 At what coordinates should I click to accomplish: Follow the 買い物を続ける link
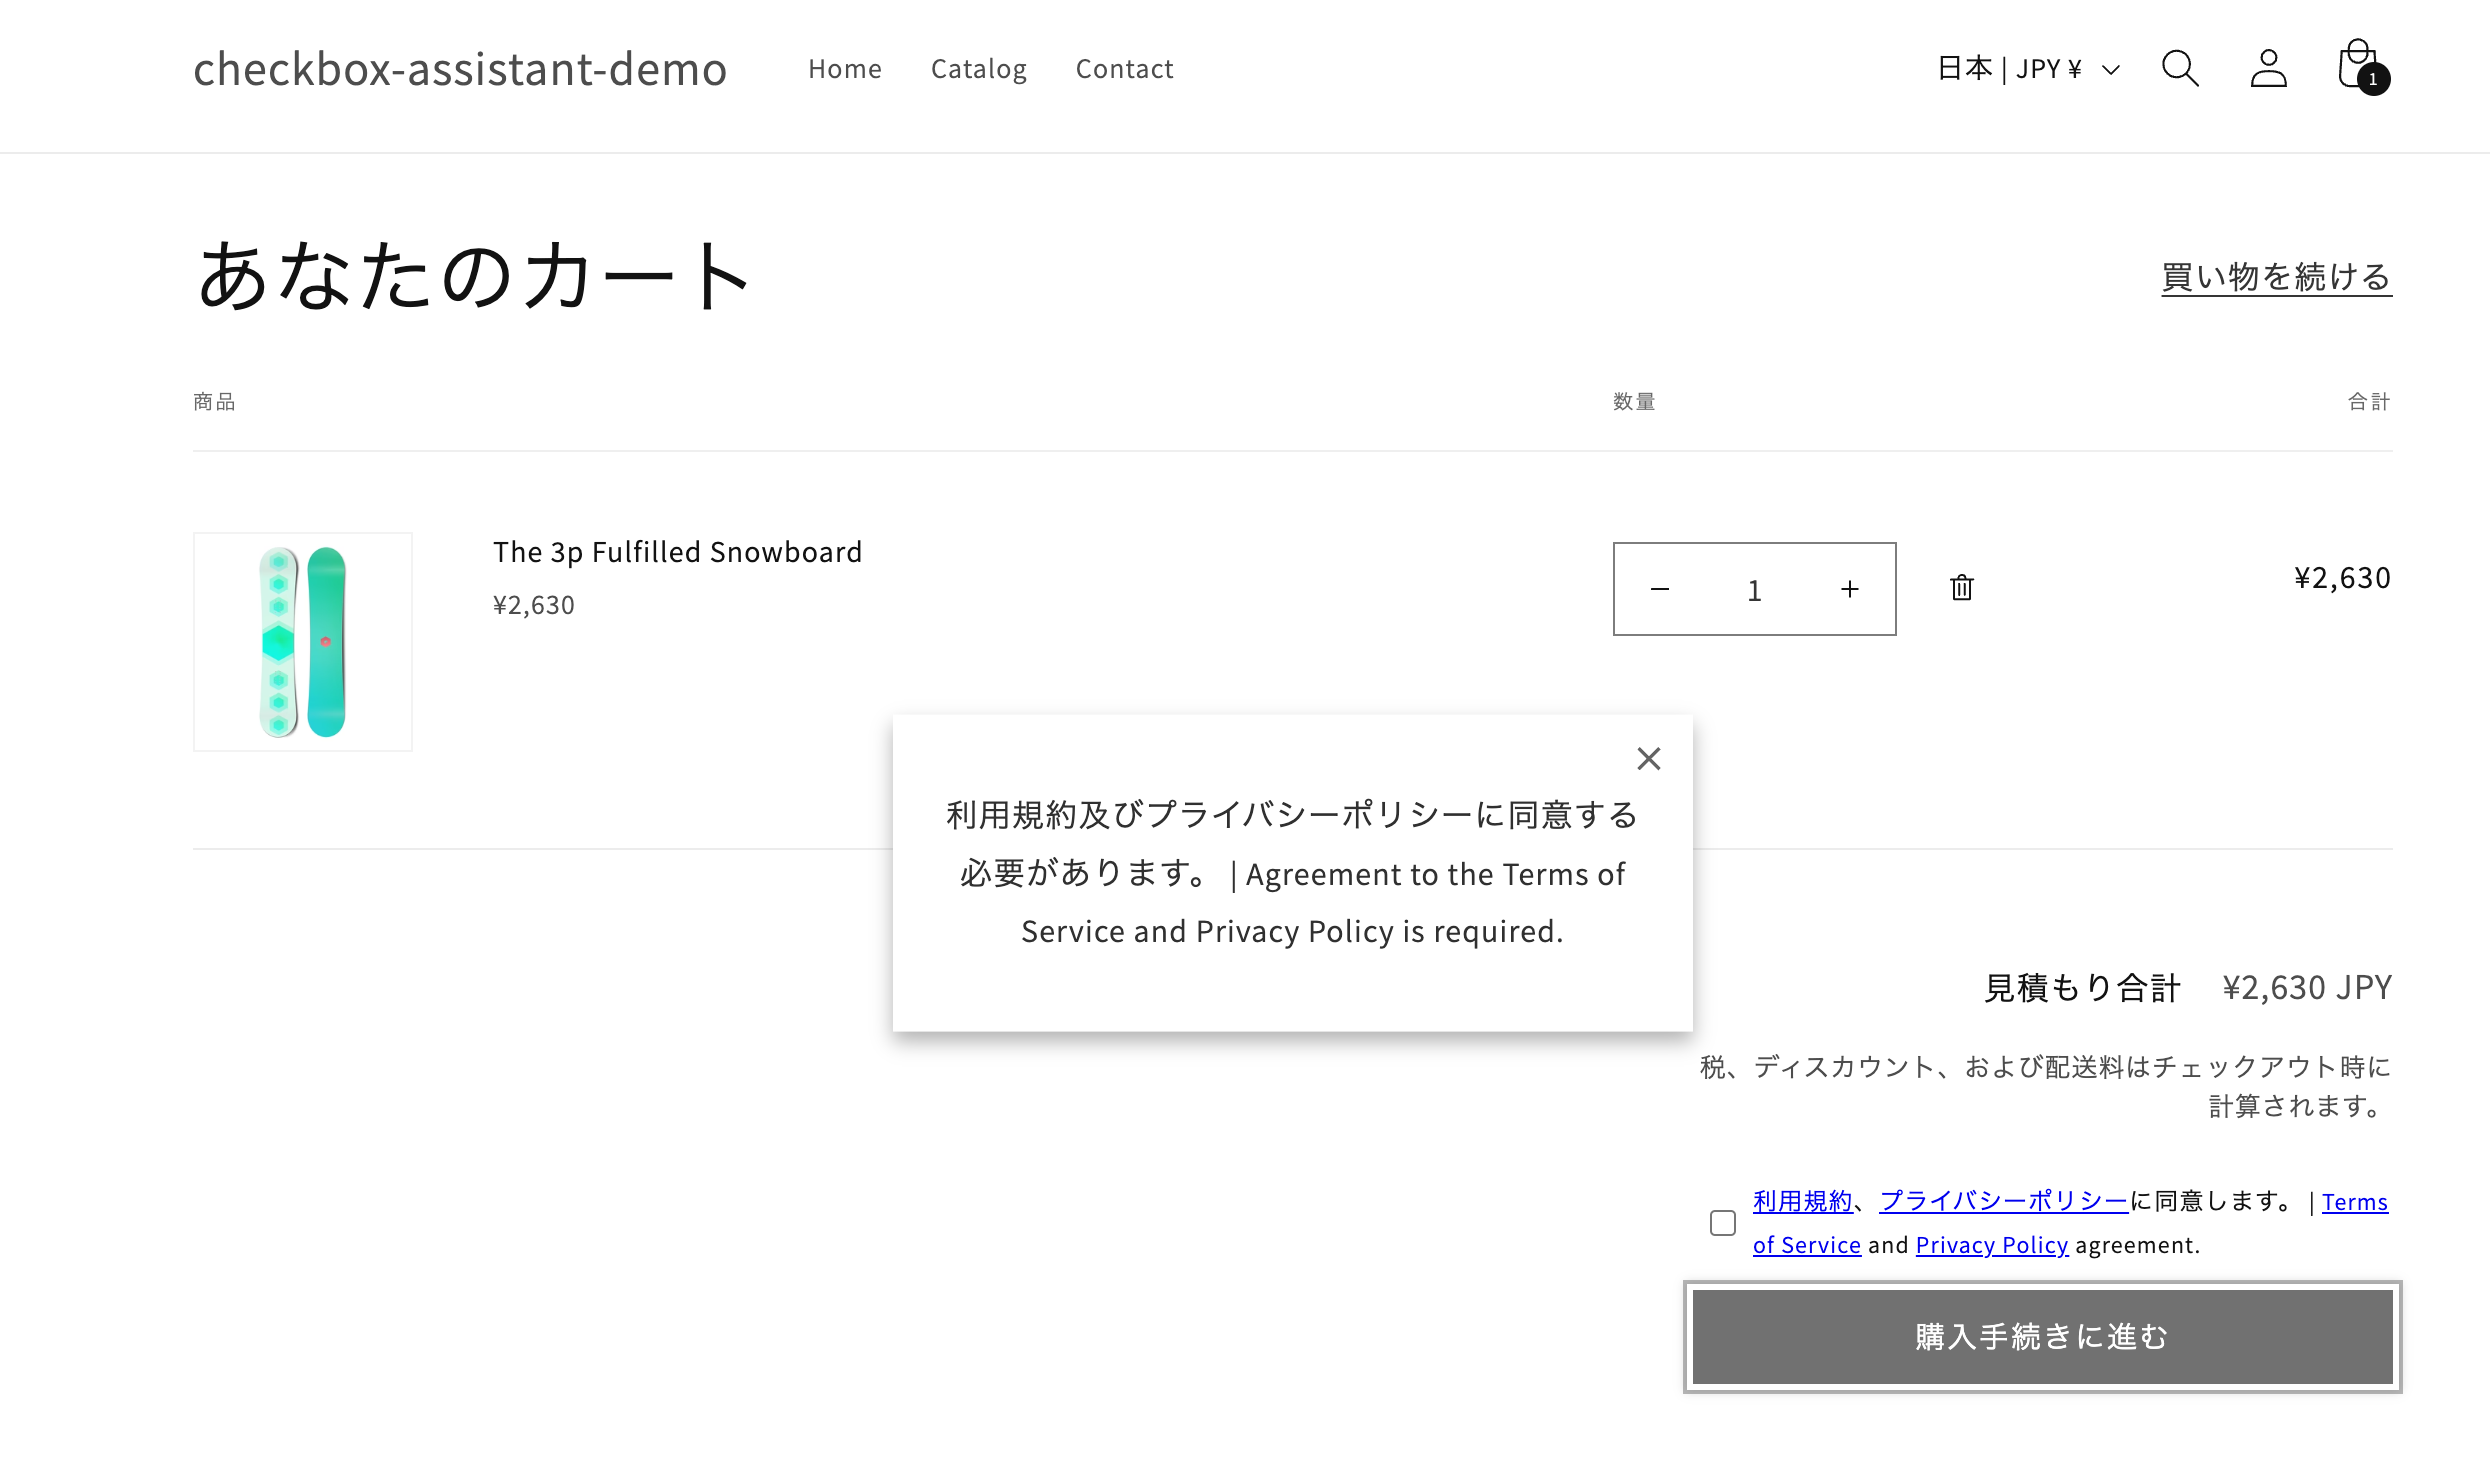2276,277
